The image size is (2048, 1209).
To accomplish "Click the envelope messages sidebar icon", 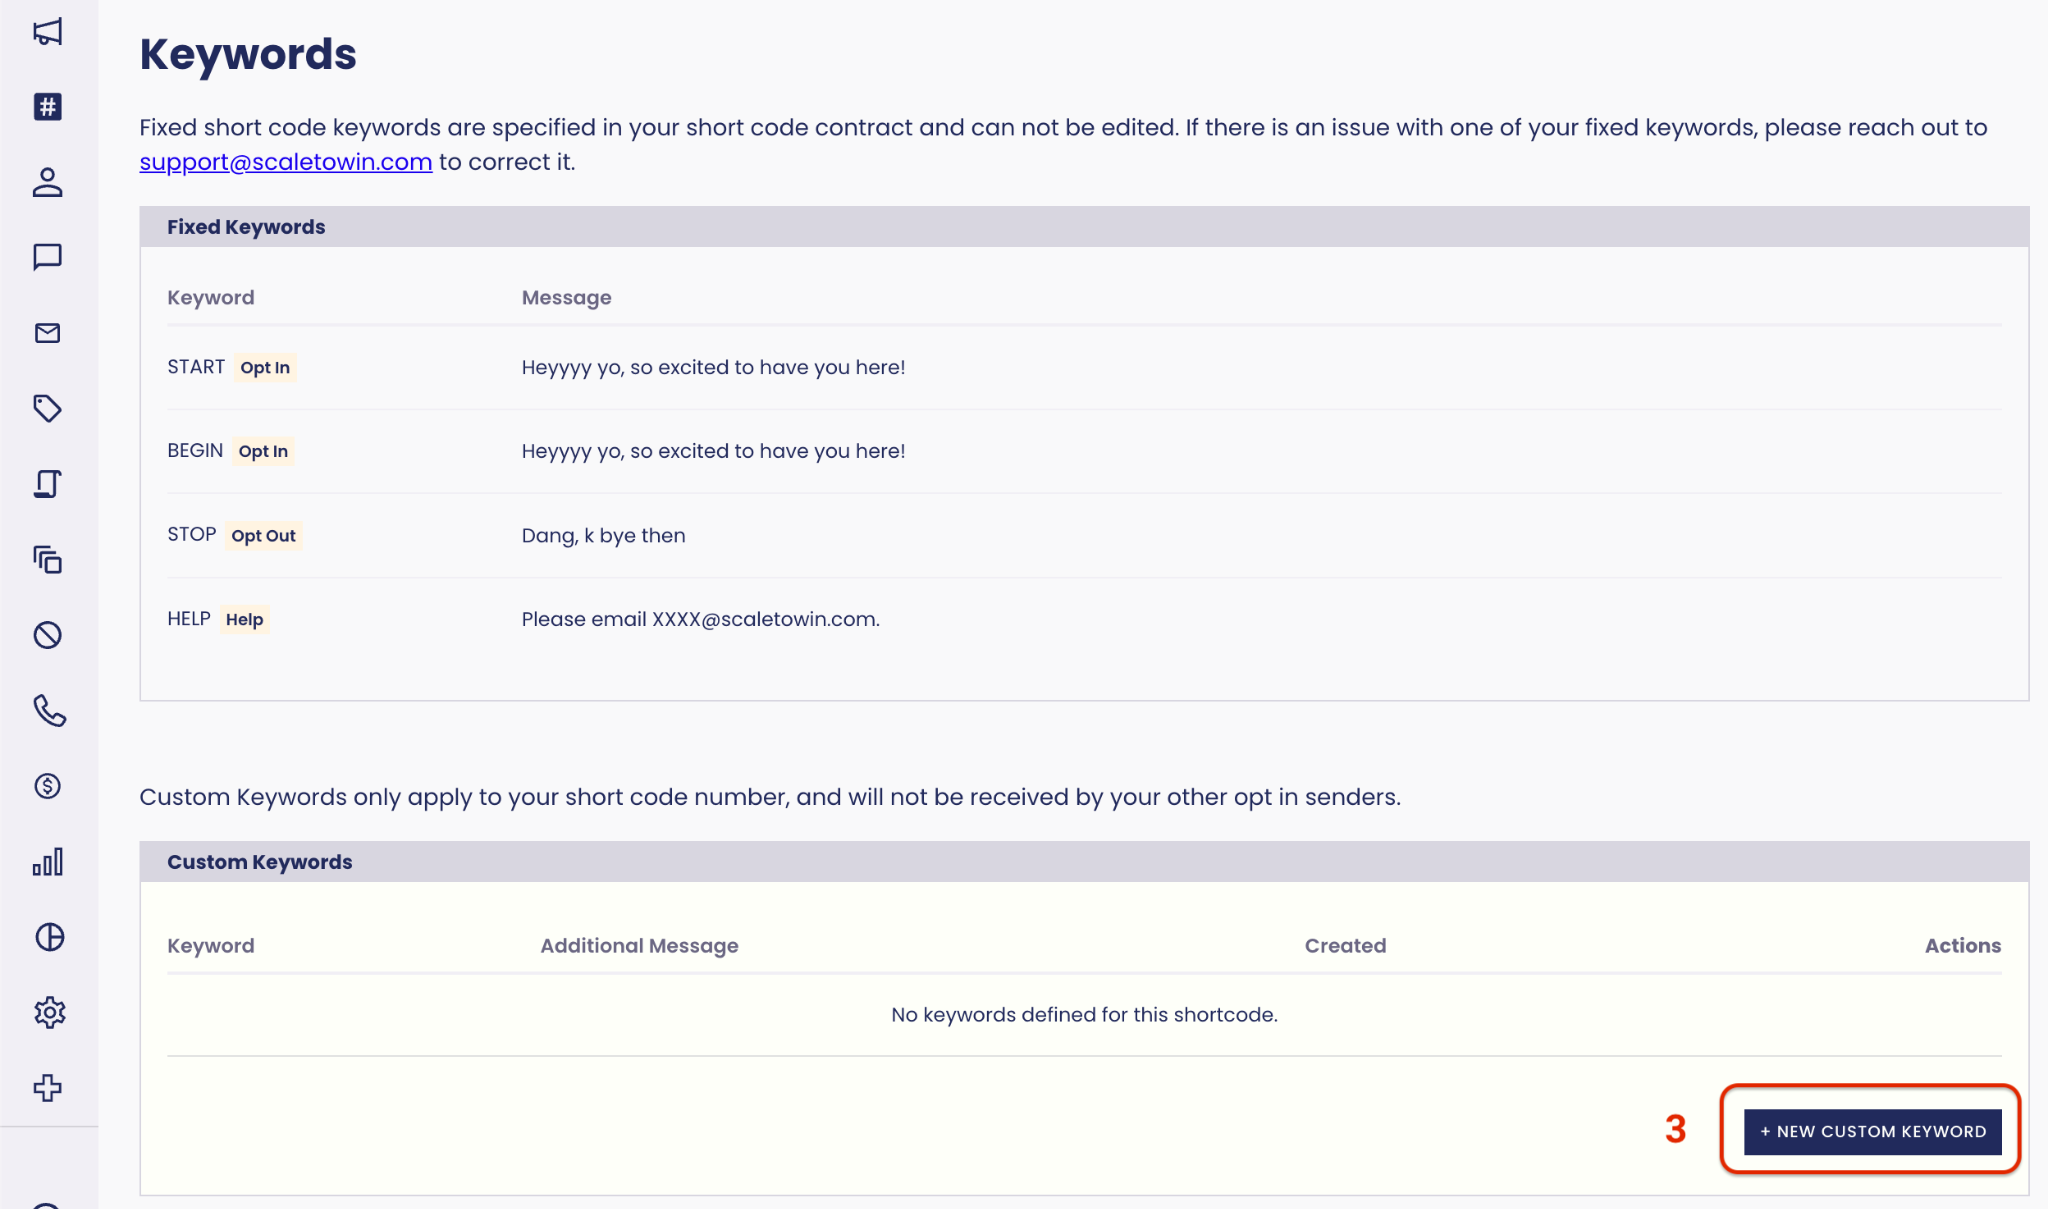I will point(48,333).
